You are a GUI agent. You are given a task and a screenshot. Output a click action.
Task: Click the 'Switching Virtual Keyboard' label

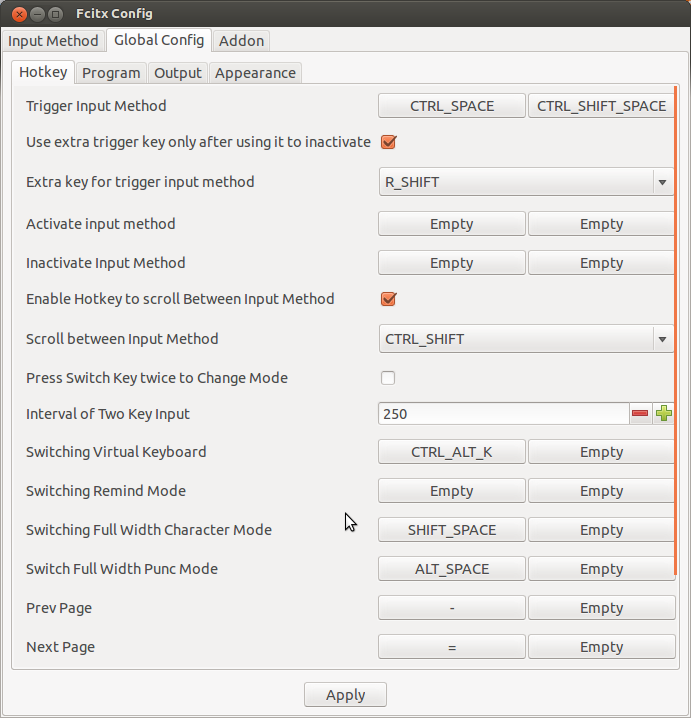click(116, 452)
